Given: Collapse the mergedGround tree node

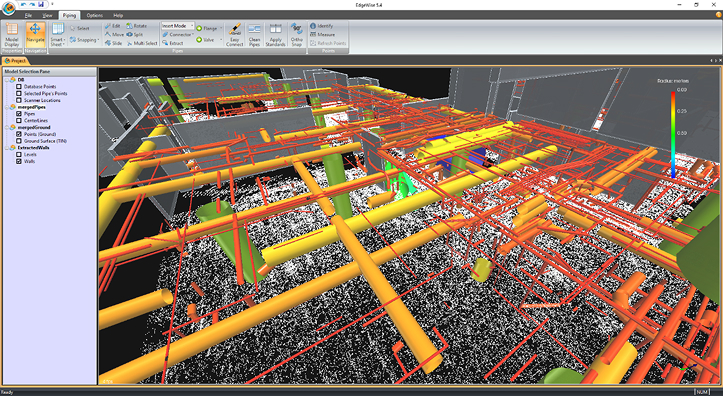Looking at the screenshot, I should [6, 127].
